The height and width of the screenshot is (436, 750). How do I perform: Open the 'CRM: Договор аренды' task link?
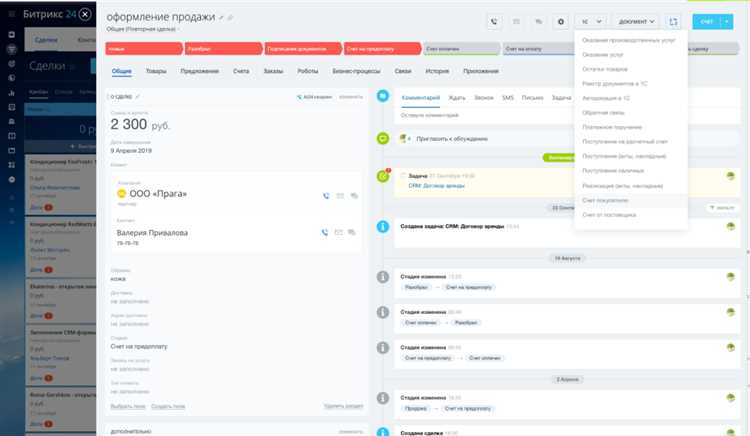(436, 185)
